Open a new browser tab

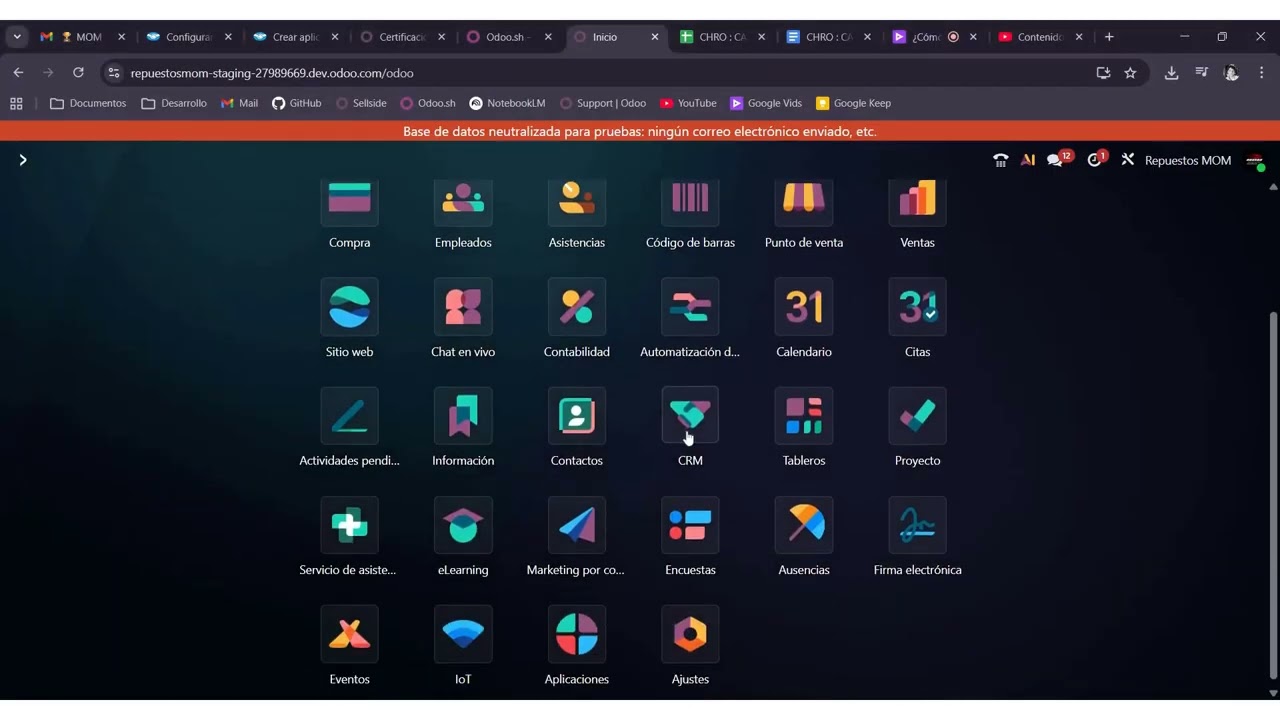[x=1109, y=37]
